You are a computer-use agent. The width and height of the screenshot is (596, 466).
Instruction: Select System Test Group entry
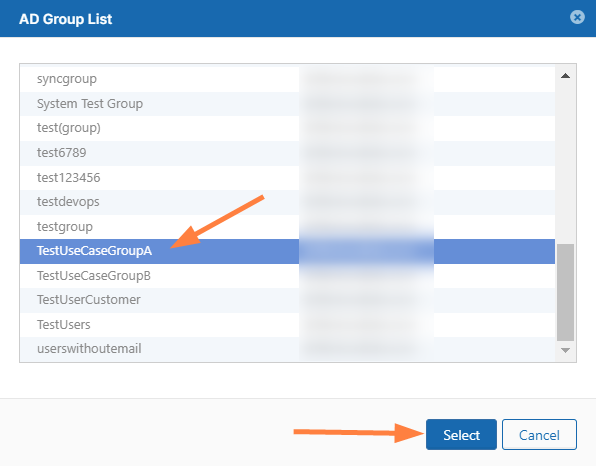pyautogui.click(x=287, y=104)
